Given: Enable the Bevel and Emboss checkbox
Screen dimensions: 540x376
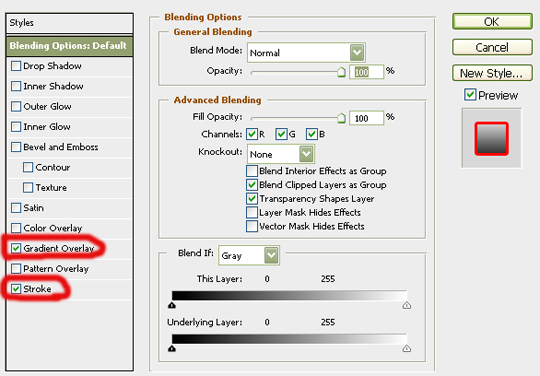Looking at the screenshot, I should click(16, 147).
